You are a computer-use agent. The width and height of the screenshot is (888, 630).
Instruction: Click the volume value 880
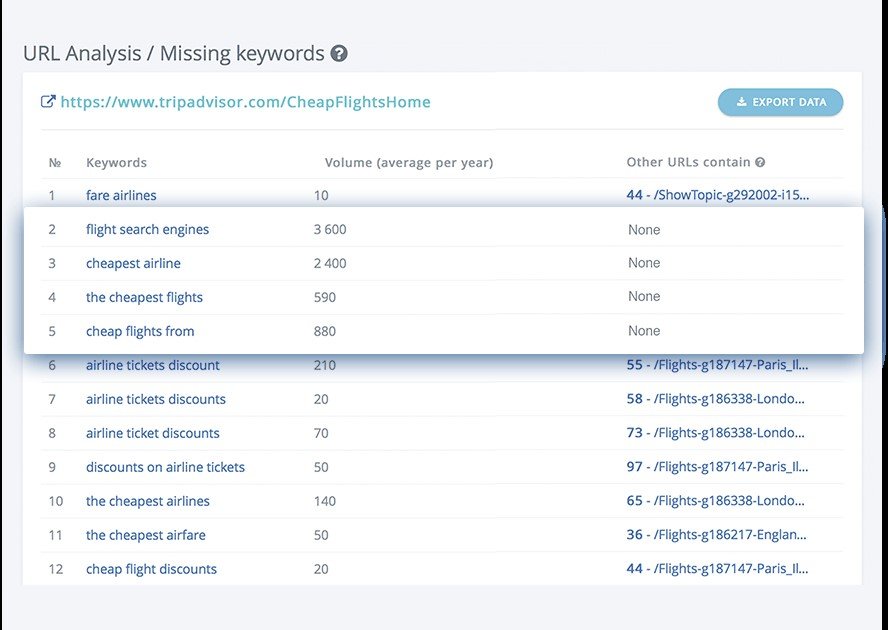[x=325, y=331]
